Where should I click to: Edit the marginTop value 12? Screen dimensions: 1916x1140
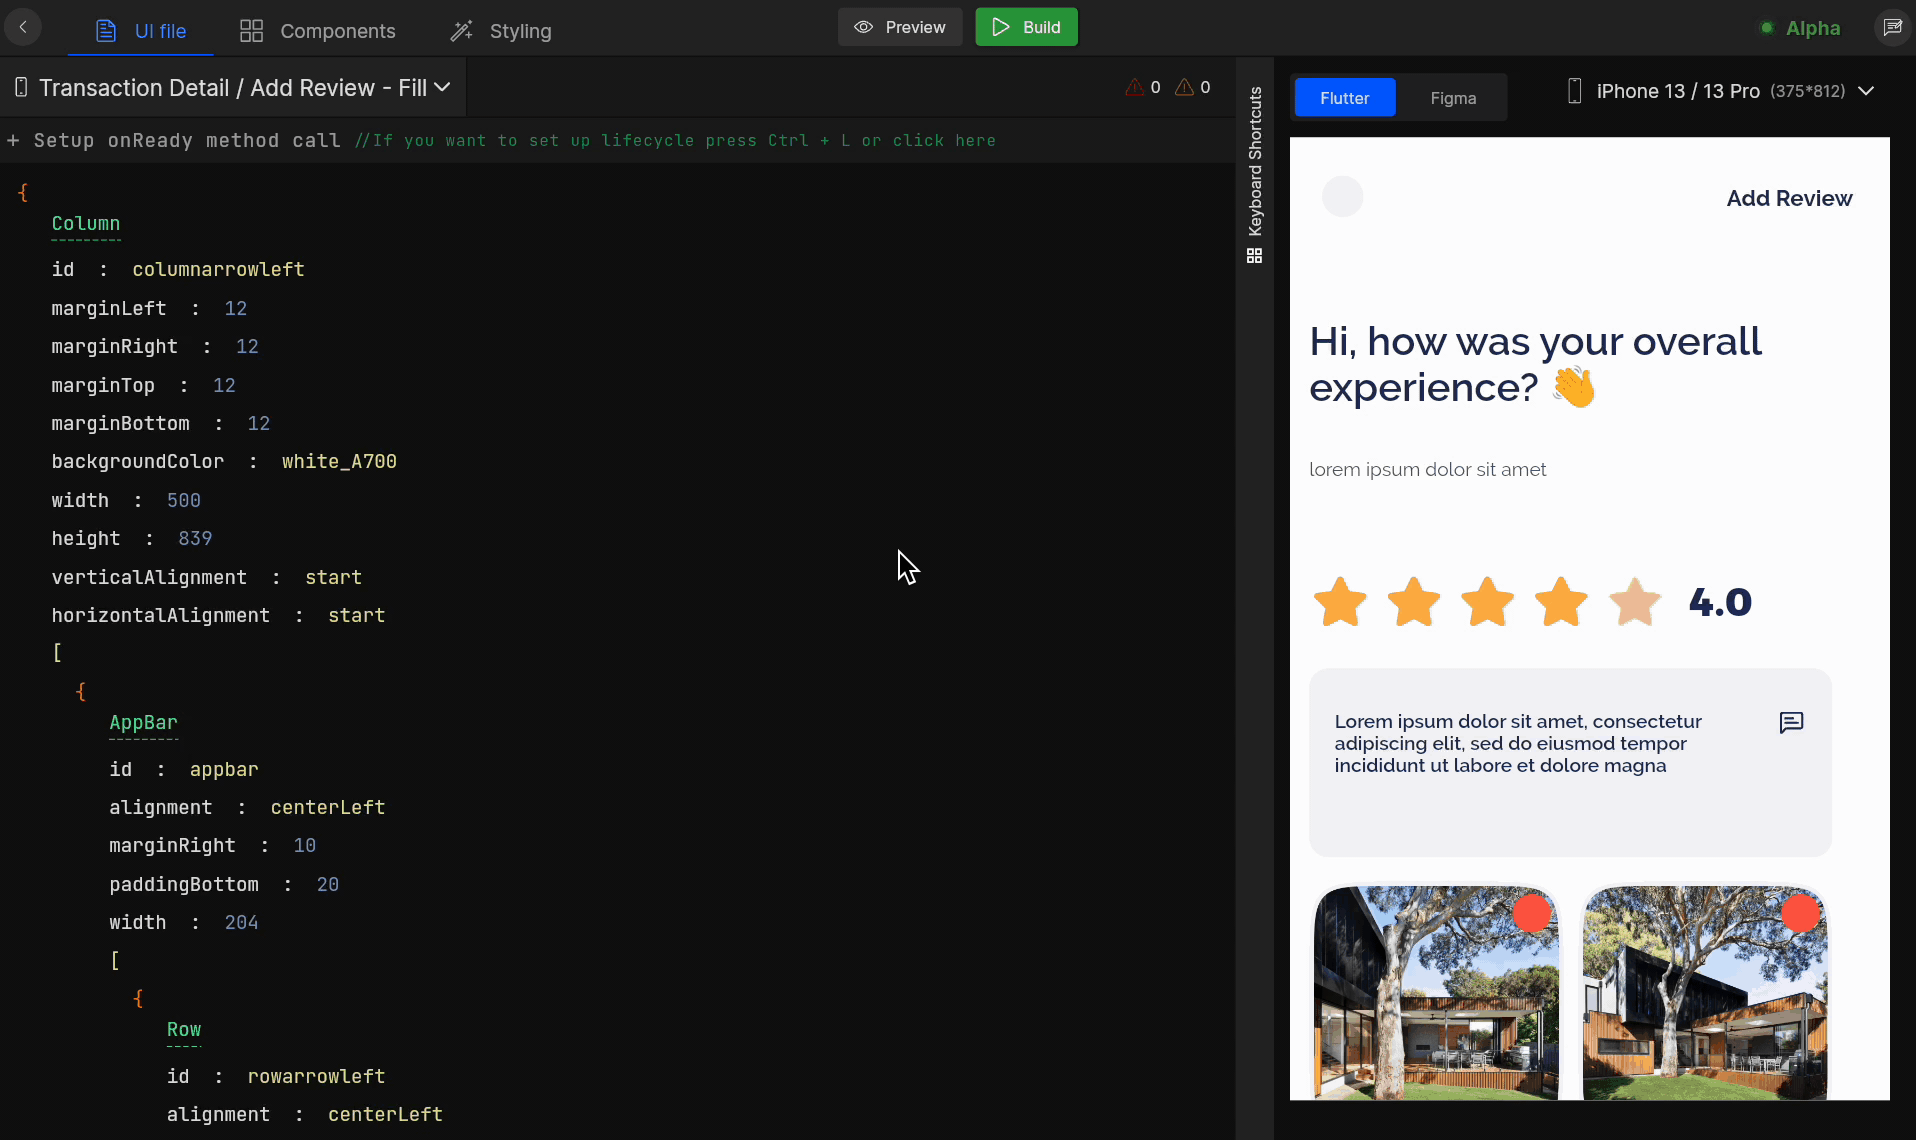(x=224, y=385)
